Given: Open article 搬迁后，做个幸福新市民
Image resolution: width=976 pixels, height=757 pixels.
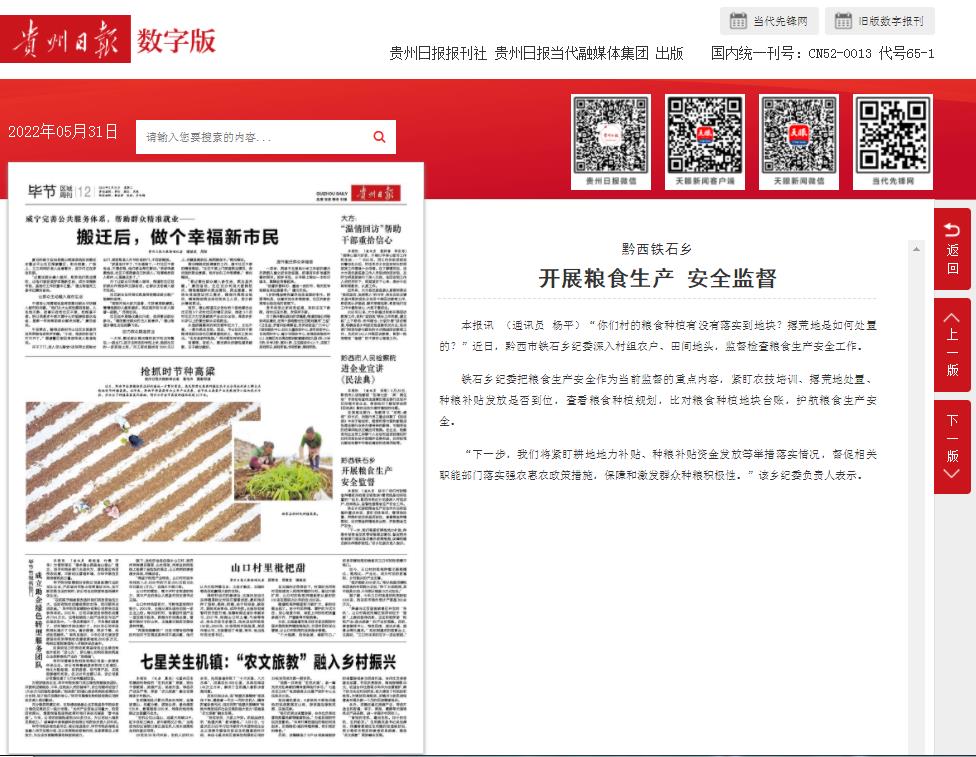Looking at the screenshot, I should point(177,237).
